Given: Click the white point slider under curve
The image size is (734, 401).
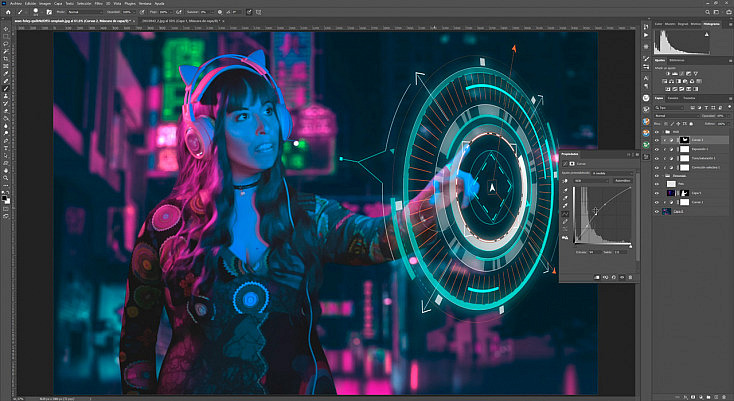Looking at the screenshot, I should (x=631, y=246).
